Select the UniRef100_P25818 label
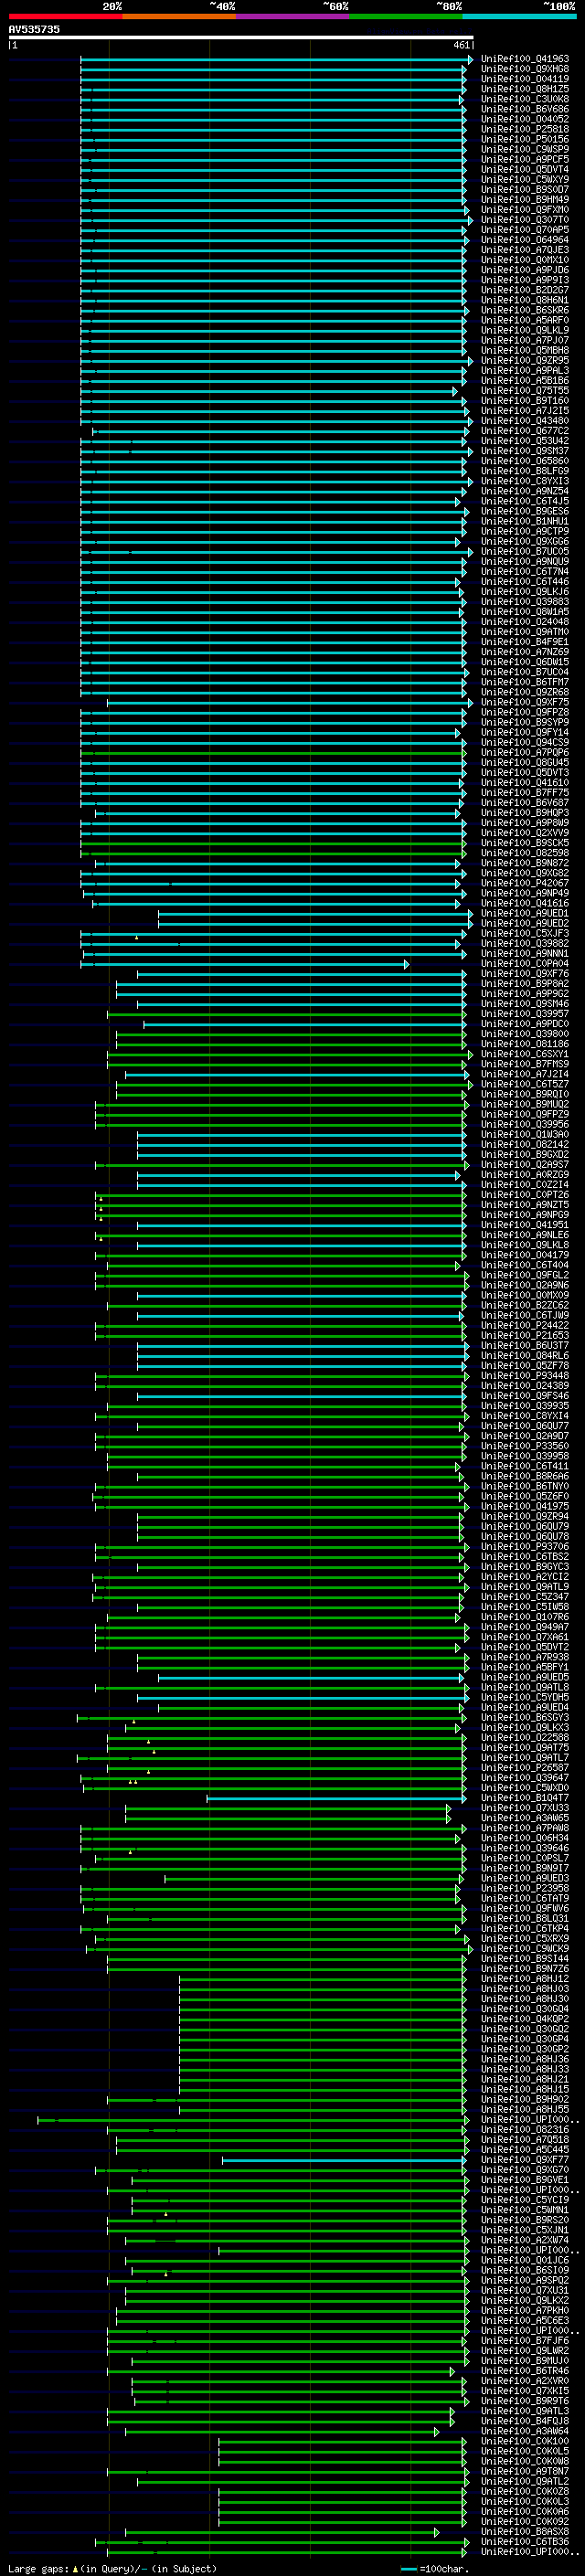 (525, 129)
